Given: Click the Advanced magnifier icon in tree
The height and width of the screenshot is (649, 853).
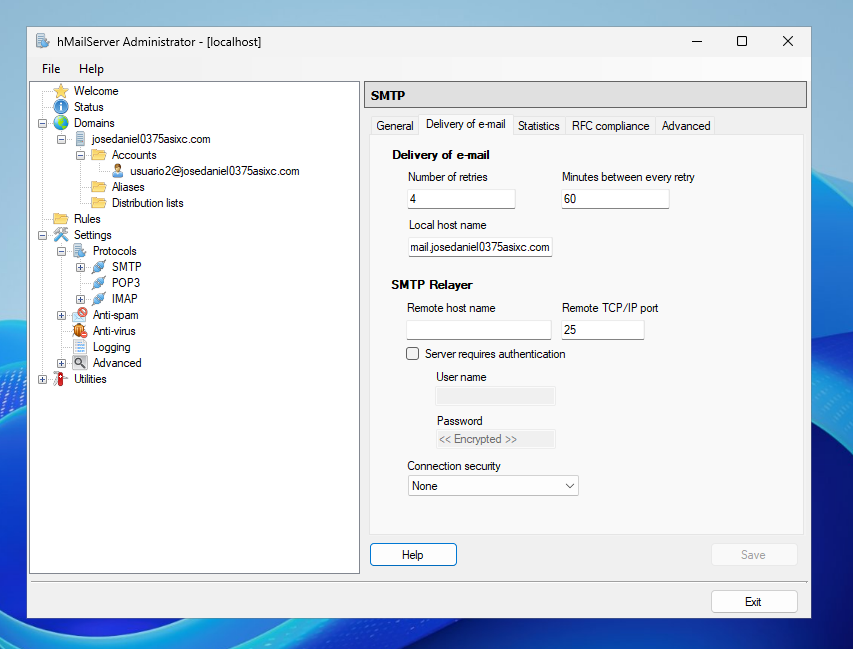Looking at the screenshot, I should (80, 363).
